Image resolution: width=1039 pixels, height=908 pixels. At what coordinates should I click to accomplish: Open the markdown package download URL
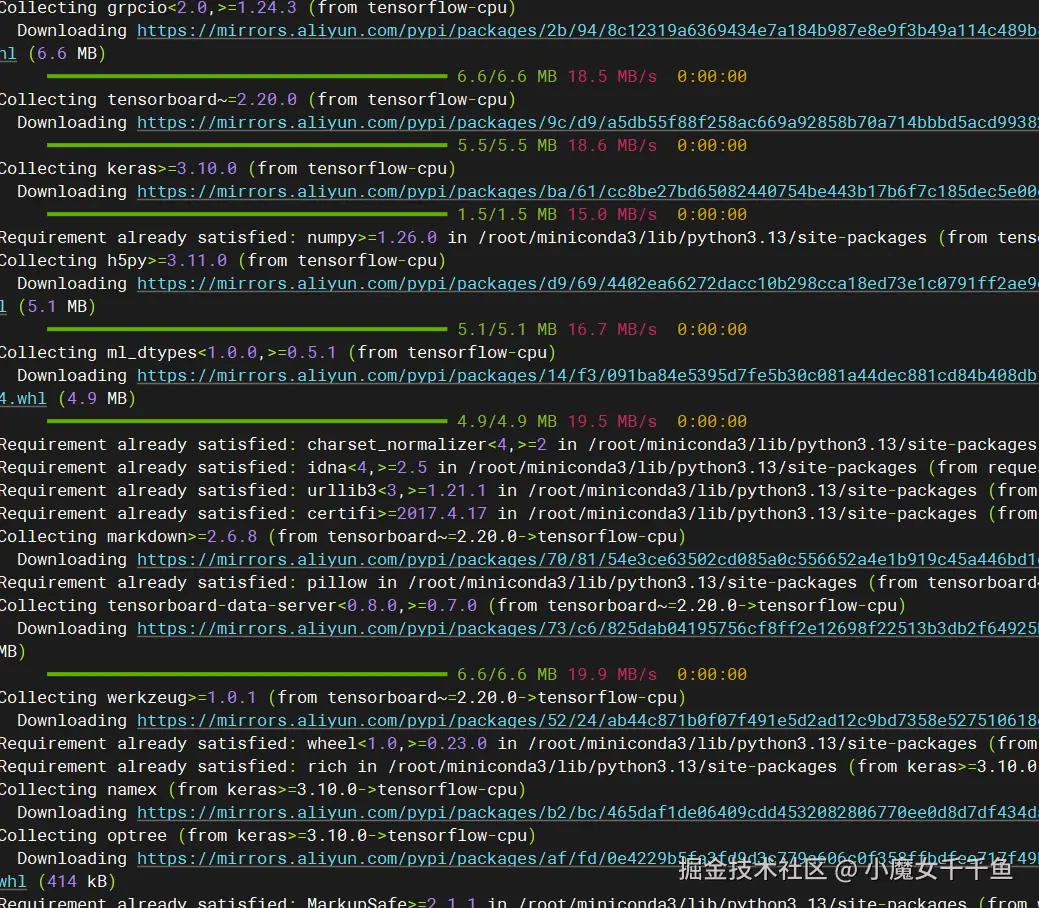(588, 560)
